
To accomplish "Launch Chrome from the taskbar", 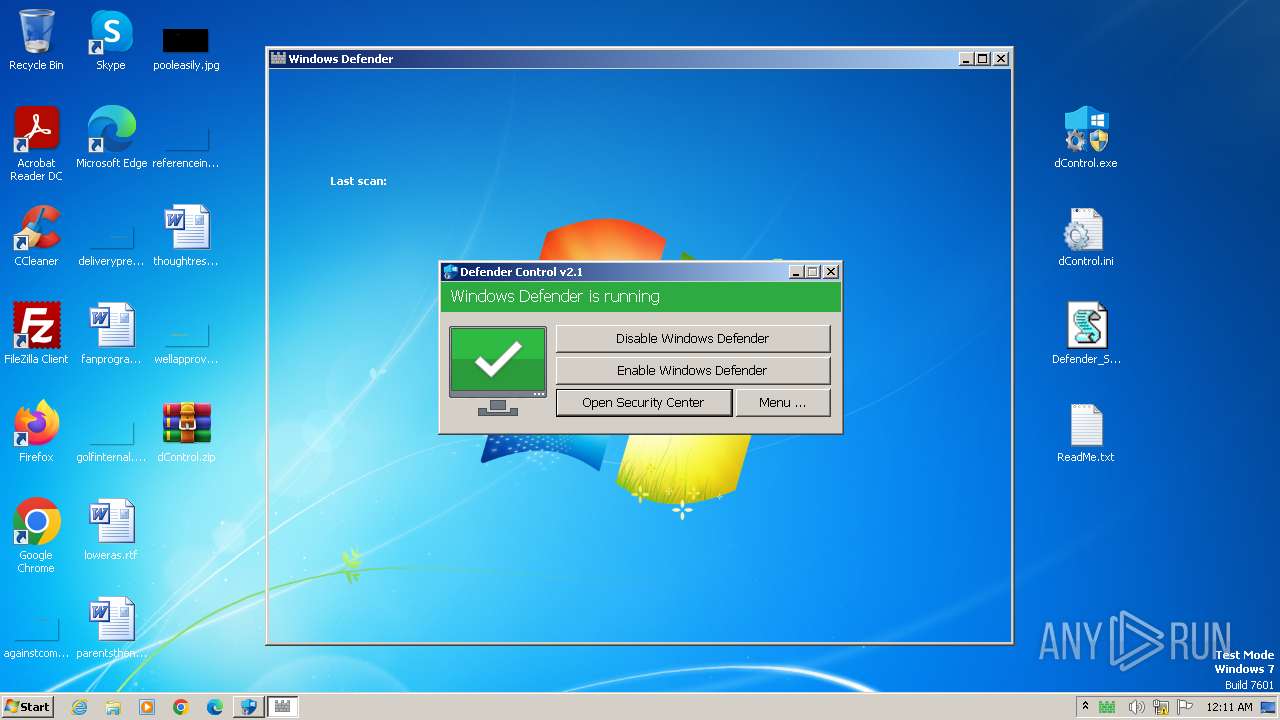I will [x=181, y=707].
